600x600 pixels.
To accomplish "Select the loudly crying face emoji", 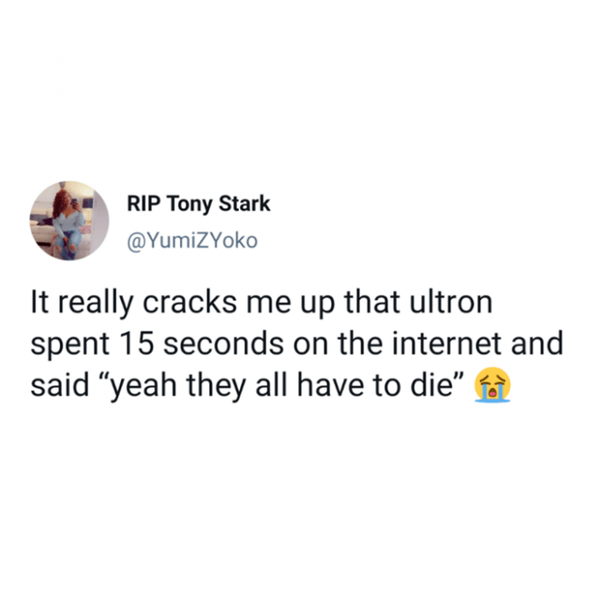I will tap(492, 384).
